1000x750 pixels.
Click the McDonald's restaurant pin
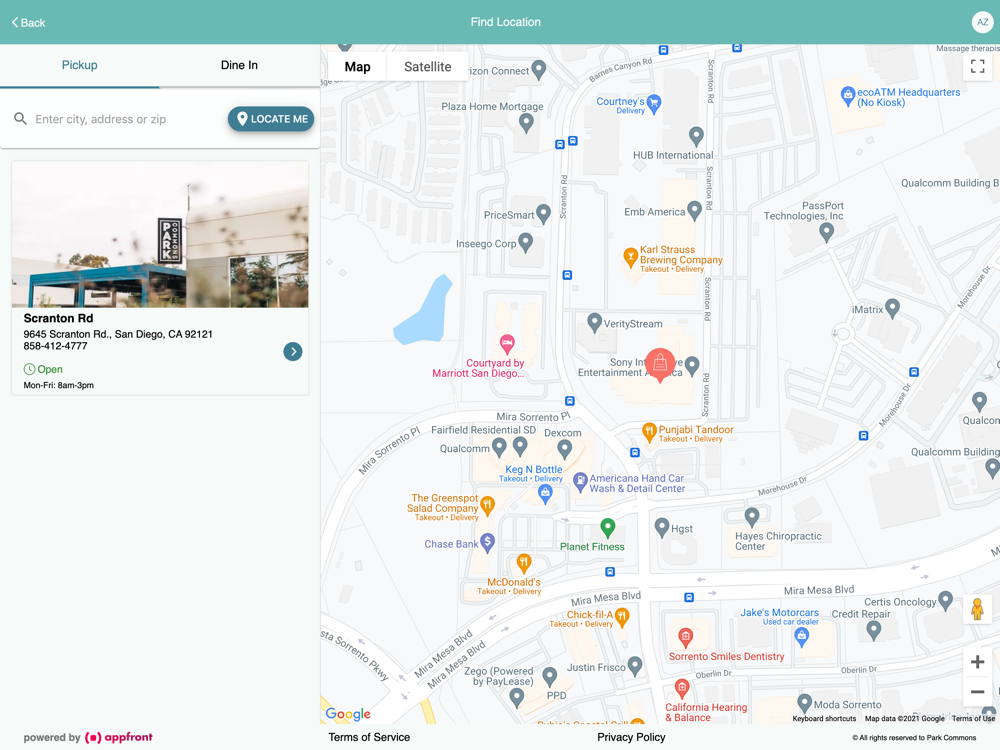[524, 563]
